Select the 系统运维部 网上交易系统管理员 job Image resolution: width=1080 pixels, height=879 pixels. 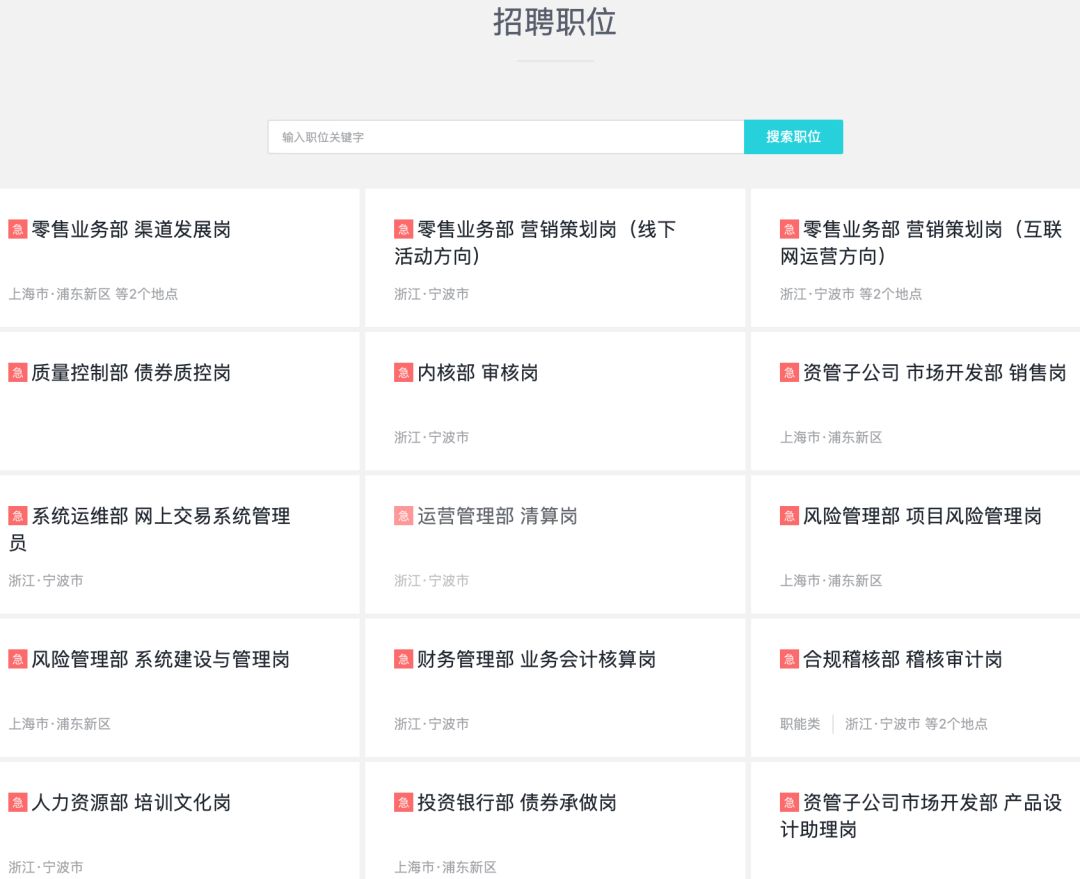160,528
